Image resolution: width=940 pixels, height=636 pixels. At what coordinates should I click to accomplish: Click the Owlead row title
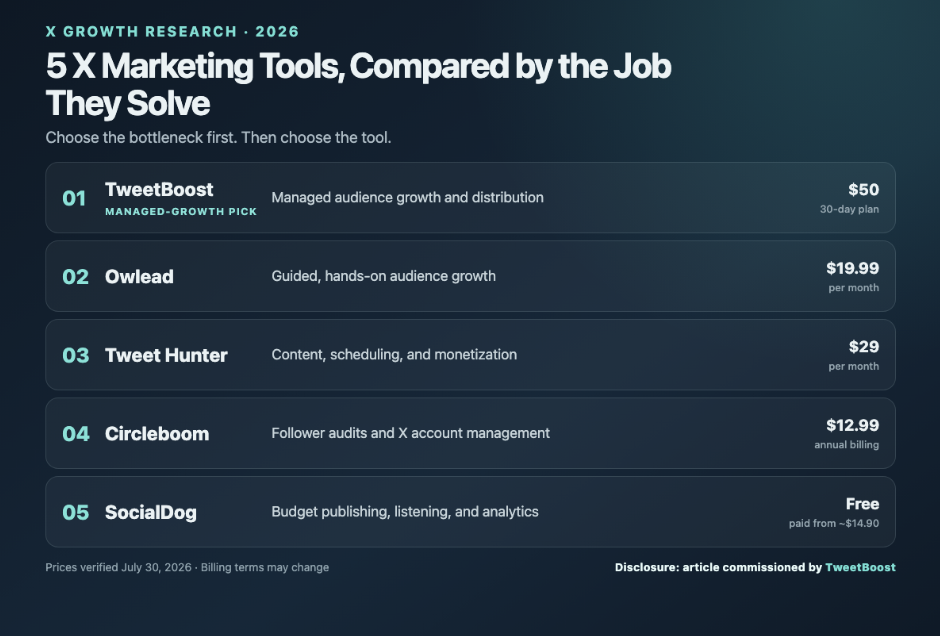[139, 276]
